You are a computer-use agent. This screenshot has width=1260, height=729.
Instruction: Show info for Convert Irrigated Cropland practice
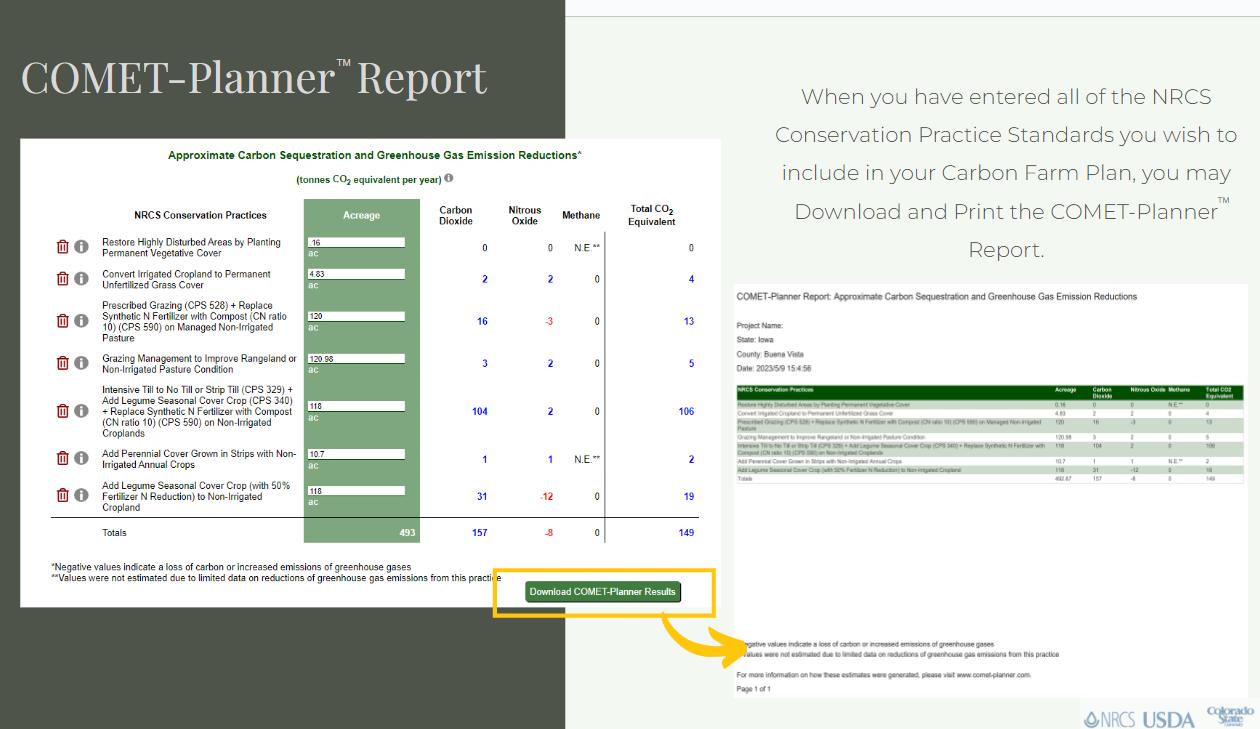pos(81,279)
